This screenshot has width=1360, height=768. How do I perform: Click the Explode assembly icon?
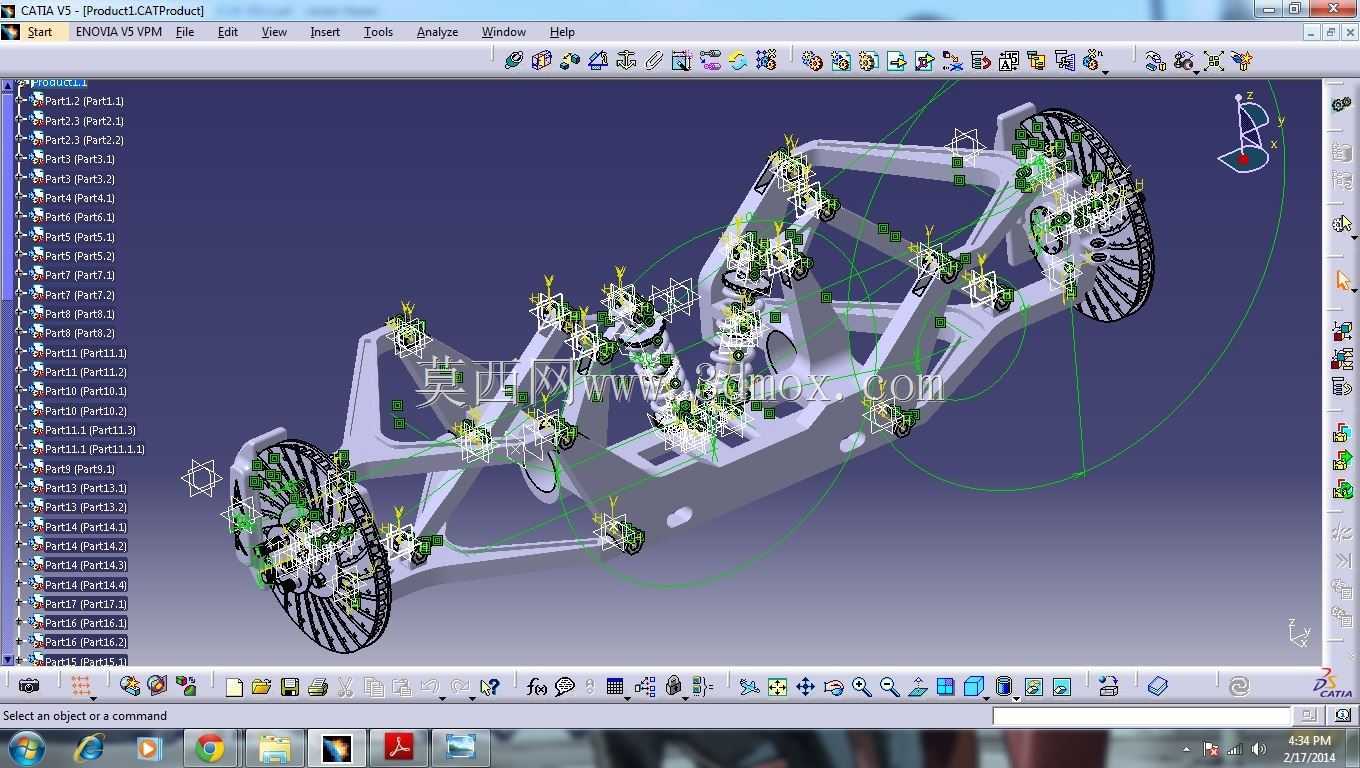(1213, 61)
